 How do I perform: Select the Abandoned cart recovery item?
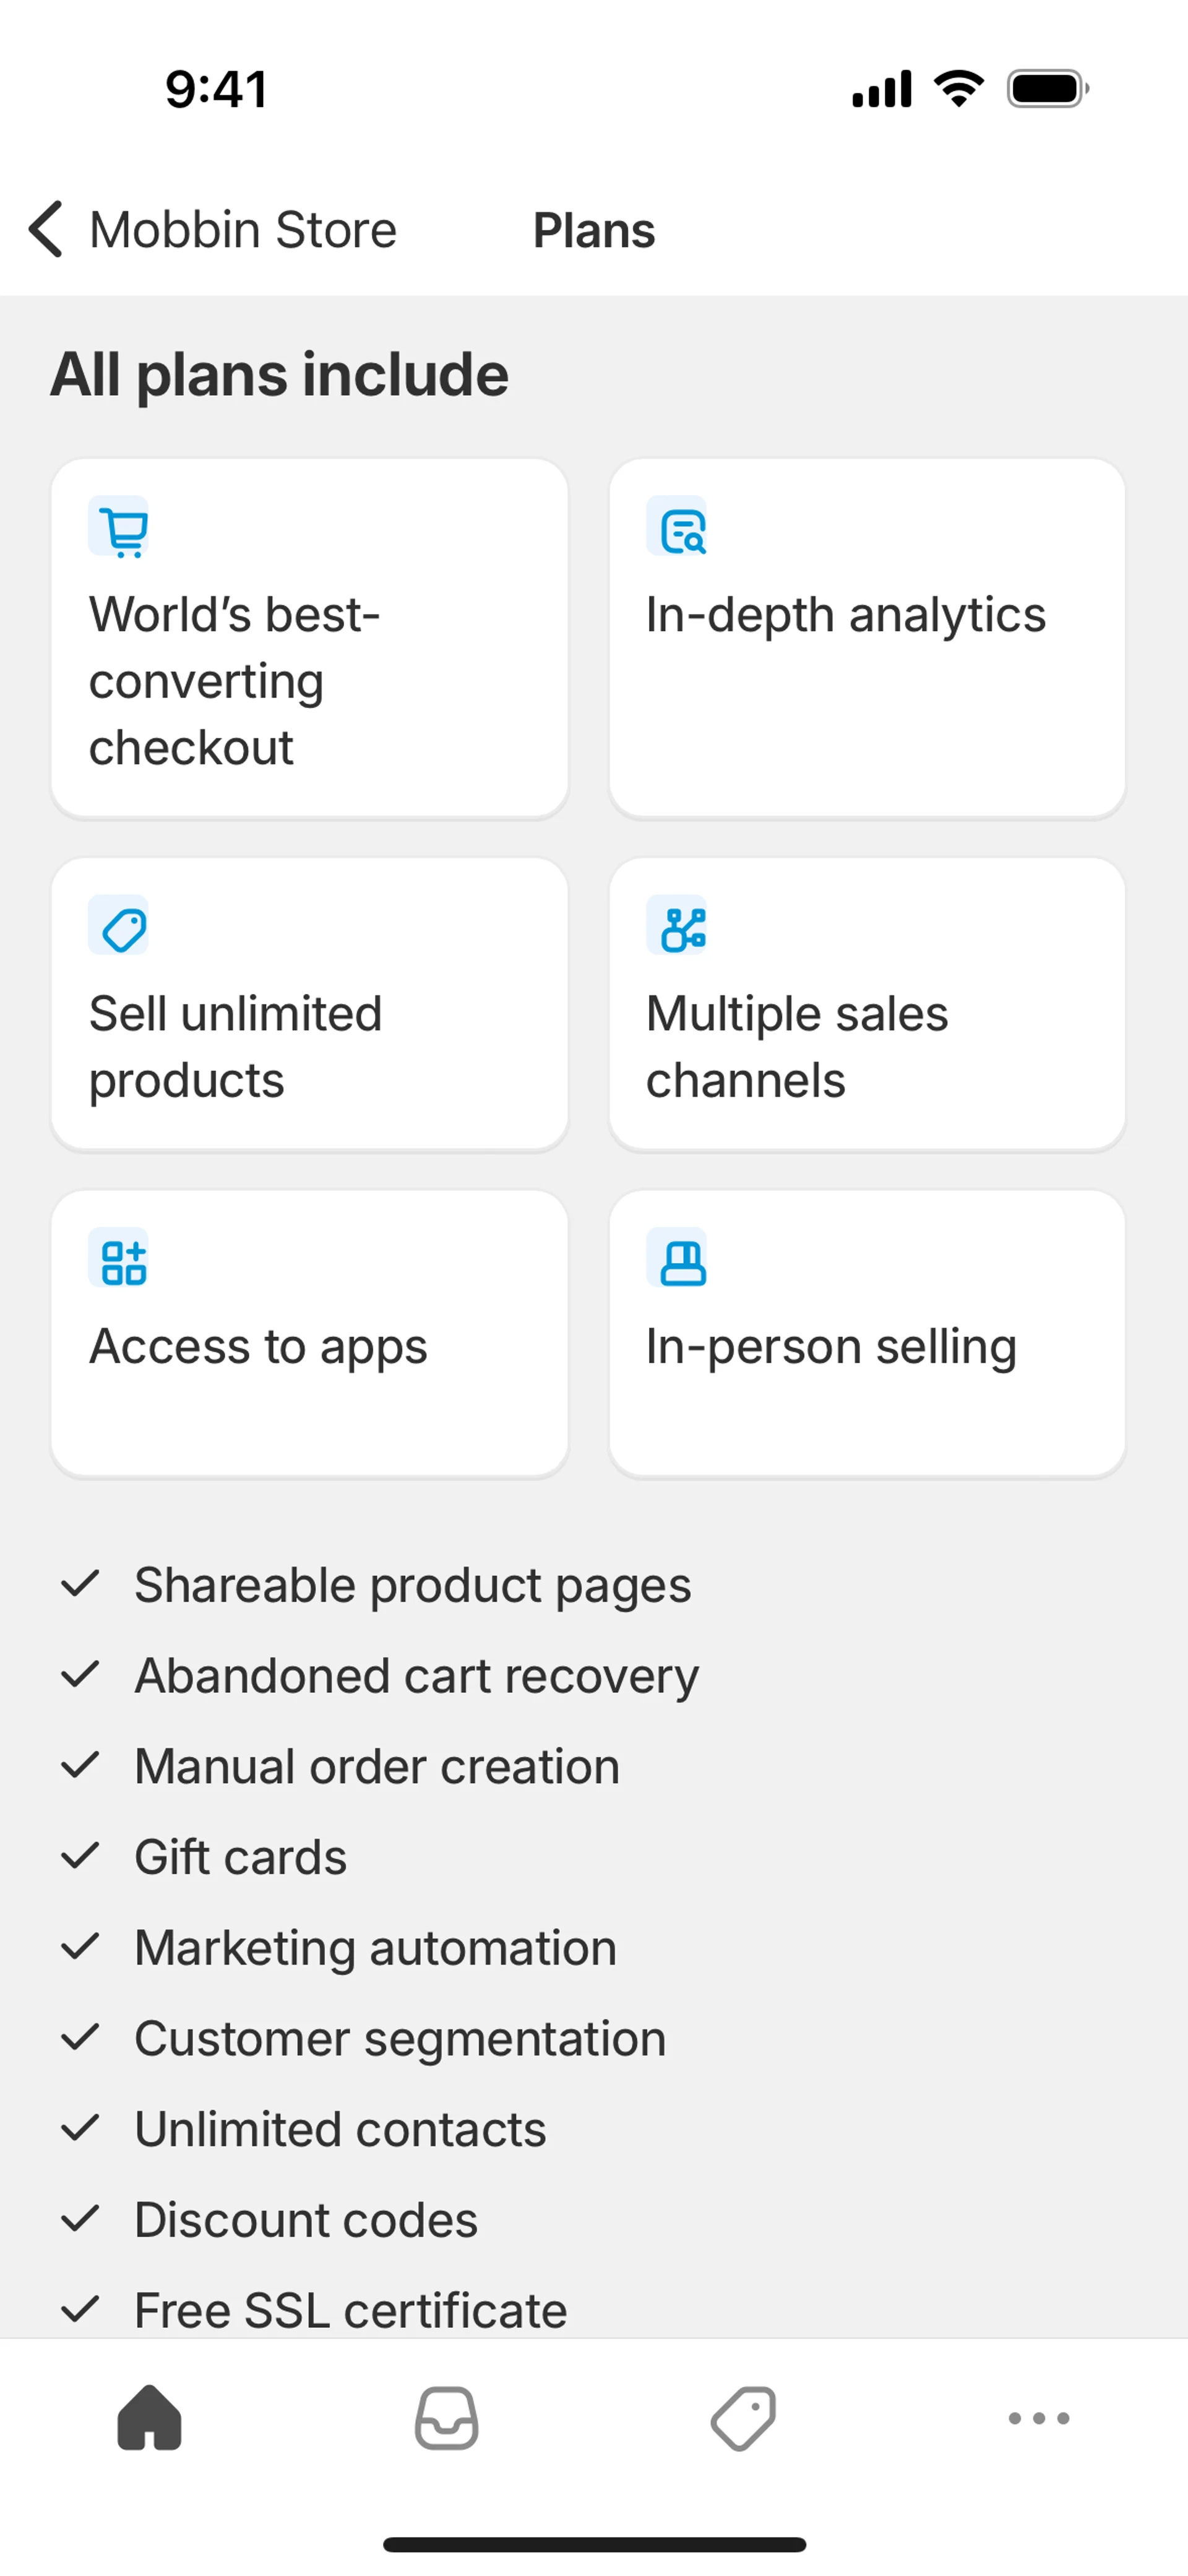(x=416, y=1676)
